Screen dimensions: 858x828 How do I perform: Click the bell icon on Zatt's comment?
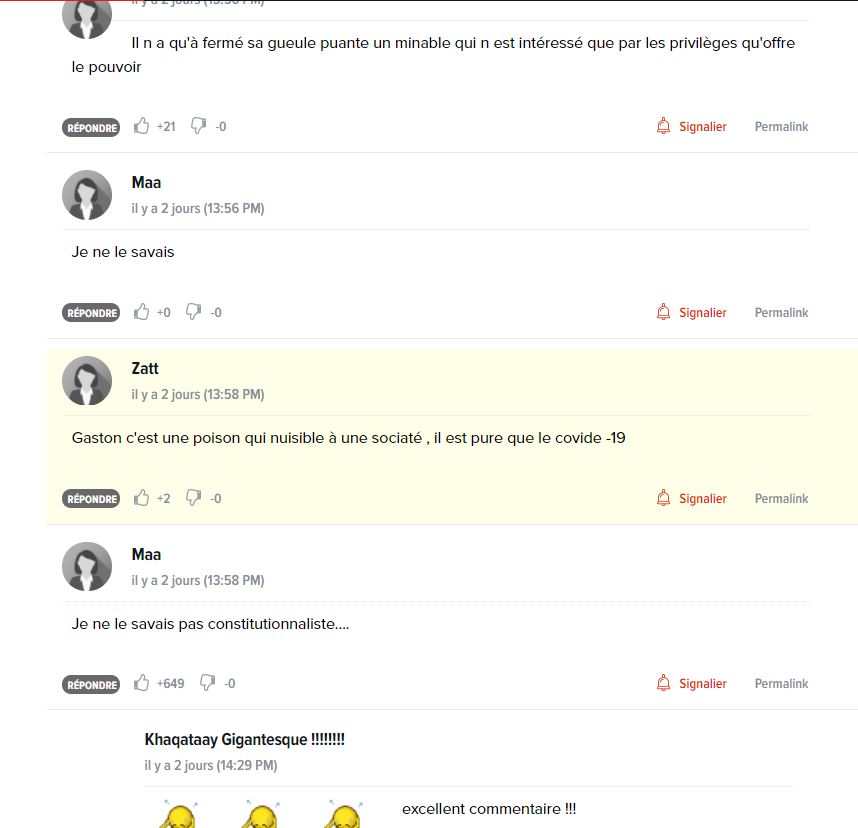point(663,497)
